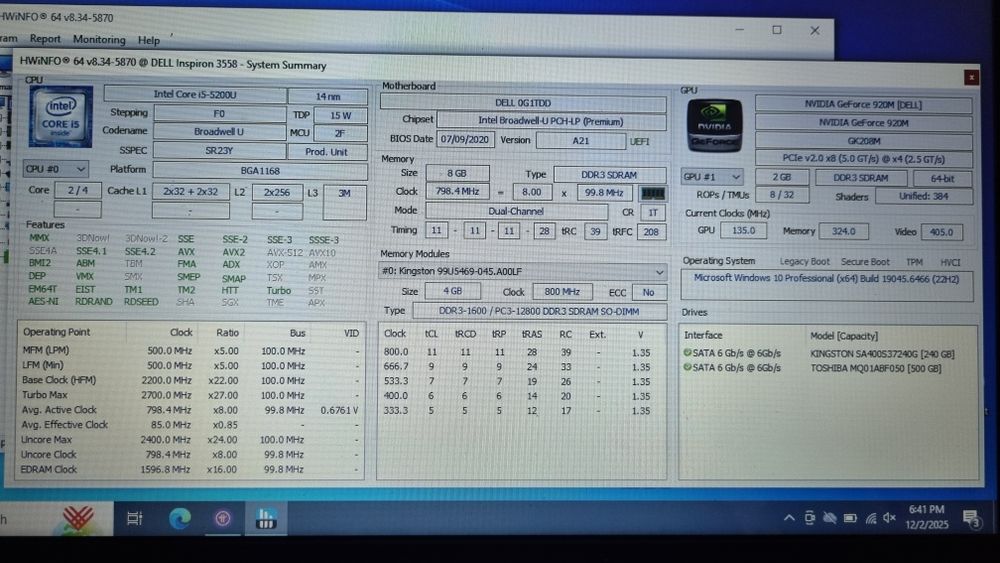The height and width of the screenshot is (563, 1000).
Task: Click the 2x32 + 2x32 L1 cache field
Action: click(x=190, y=191)
